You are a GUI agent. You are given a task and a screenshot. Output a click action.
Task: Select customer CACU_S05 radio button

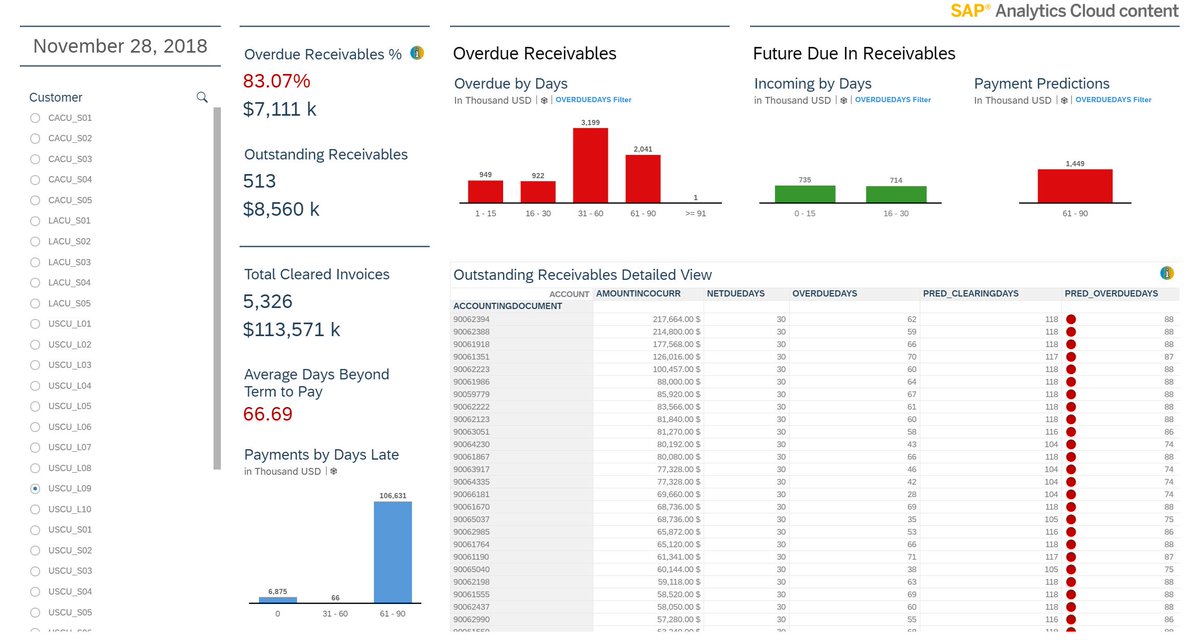(35, 200)
